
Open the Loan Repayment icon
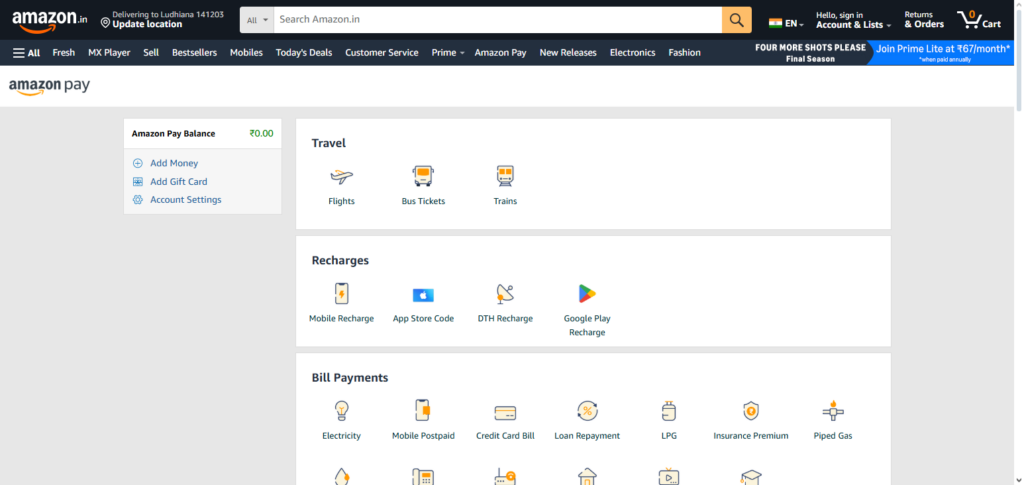pyautogui.click(x=587, y=411)
